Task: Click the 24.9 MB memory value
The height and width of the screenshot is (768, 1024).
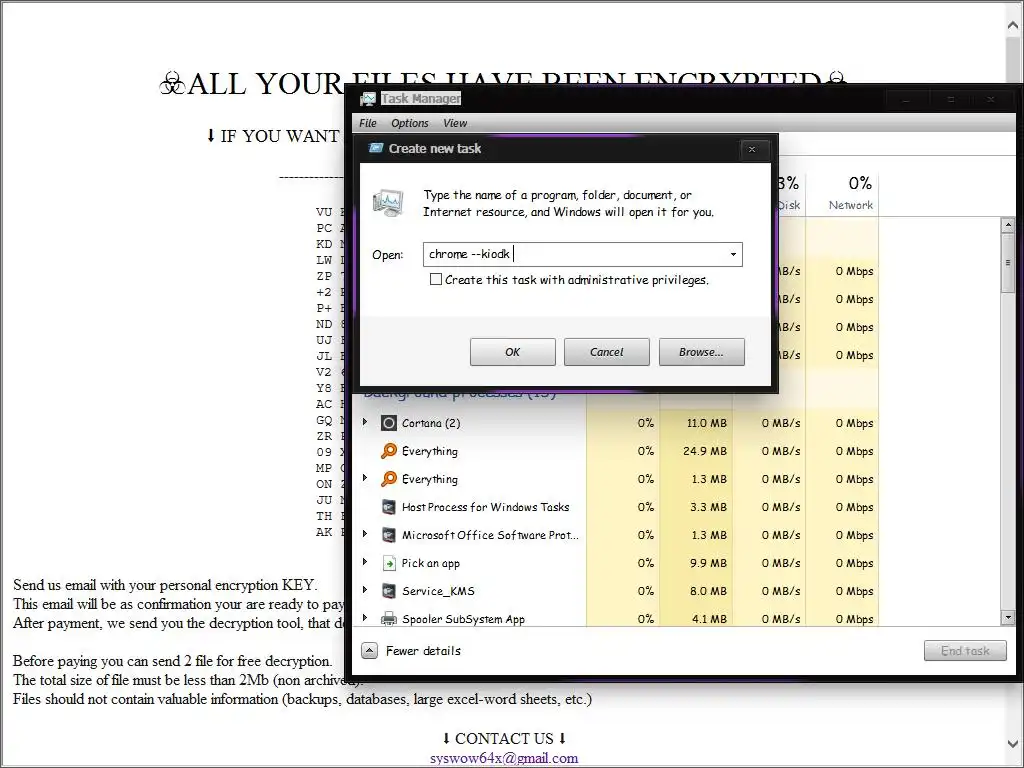Action: click(x=705, y=451)
